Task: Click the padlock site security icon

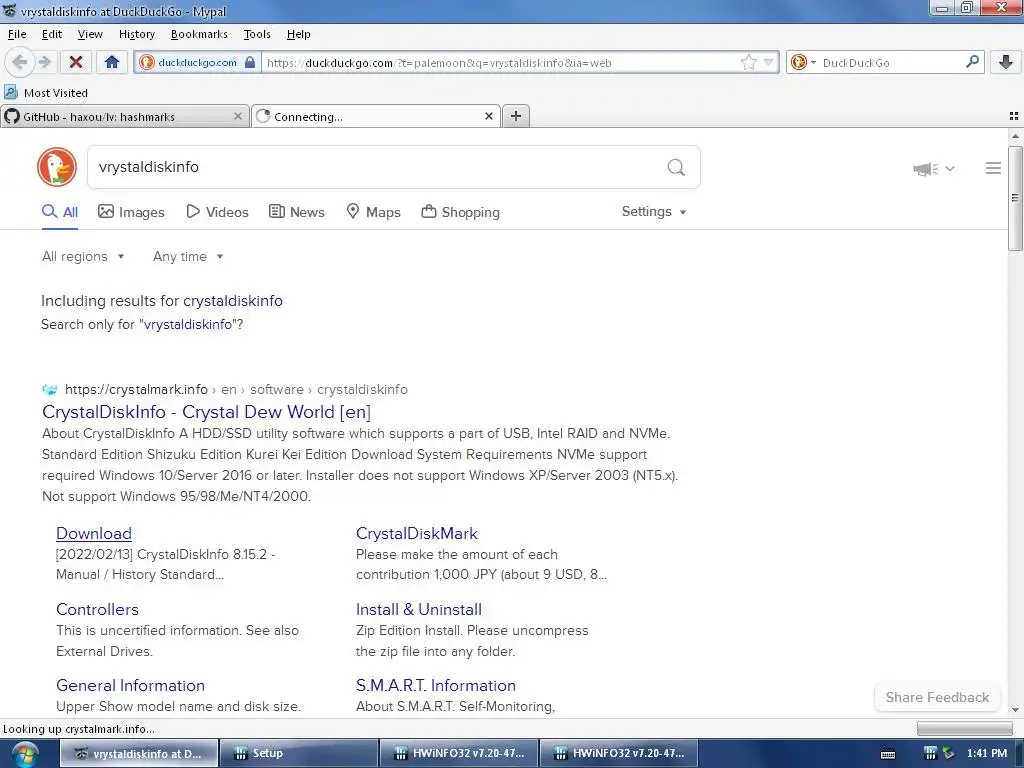Action: pos(249,63)
